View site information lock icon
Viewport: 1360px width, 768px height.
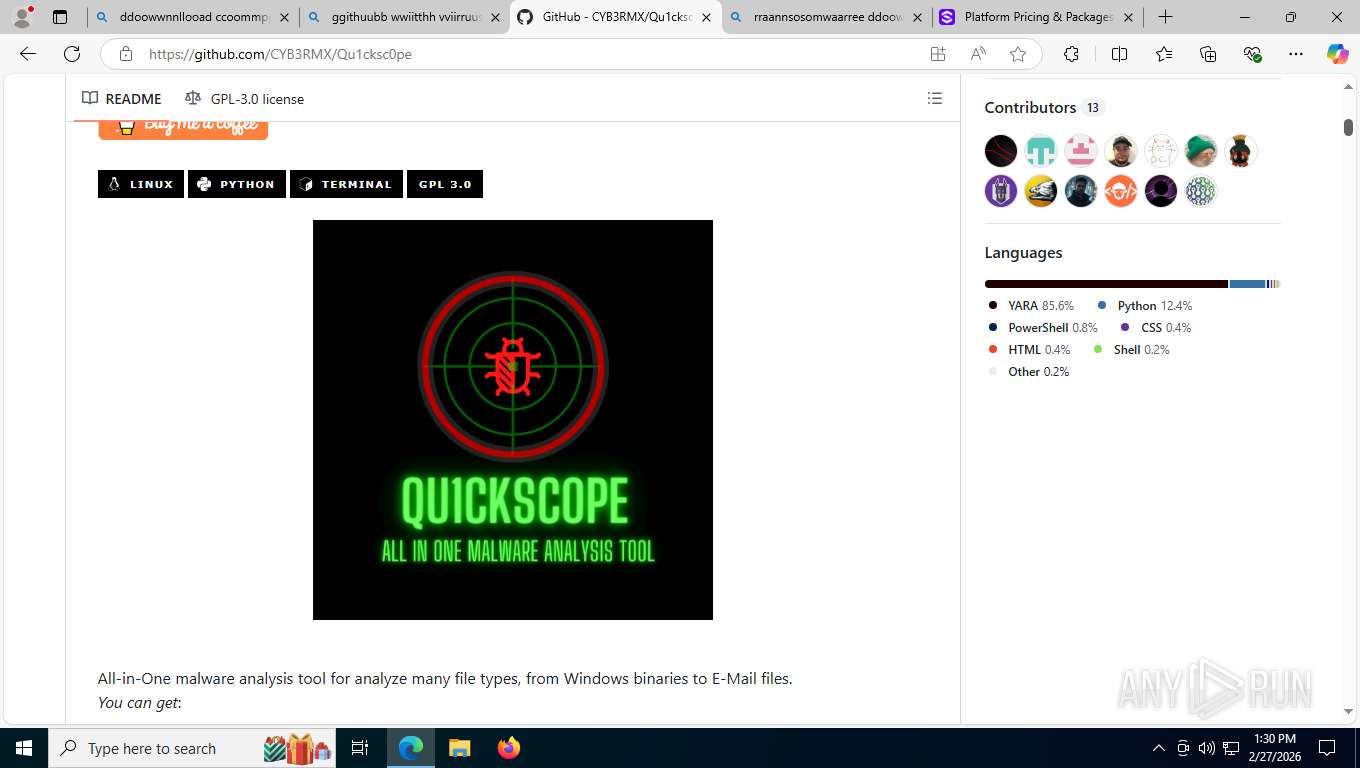124,54
